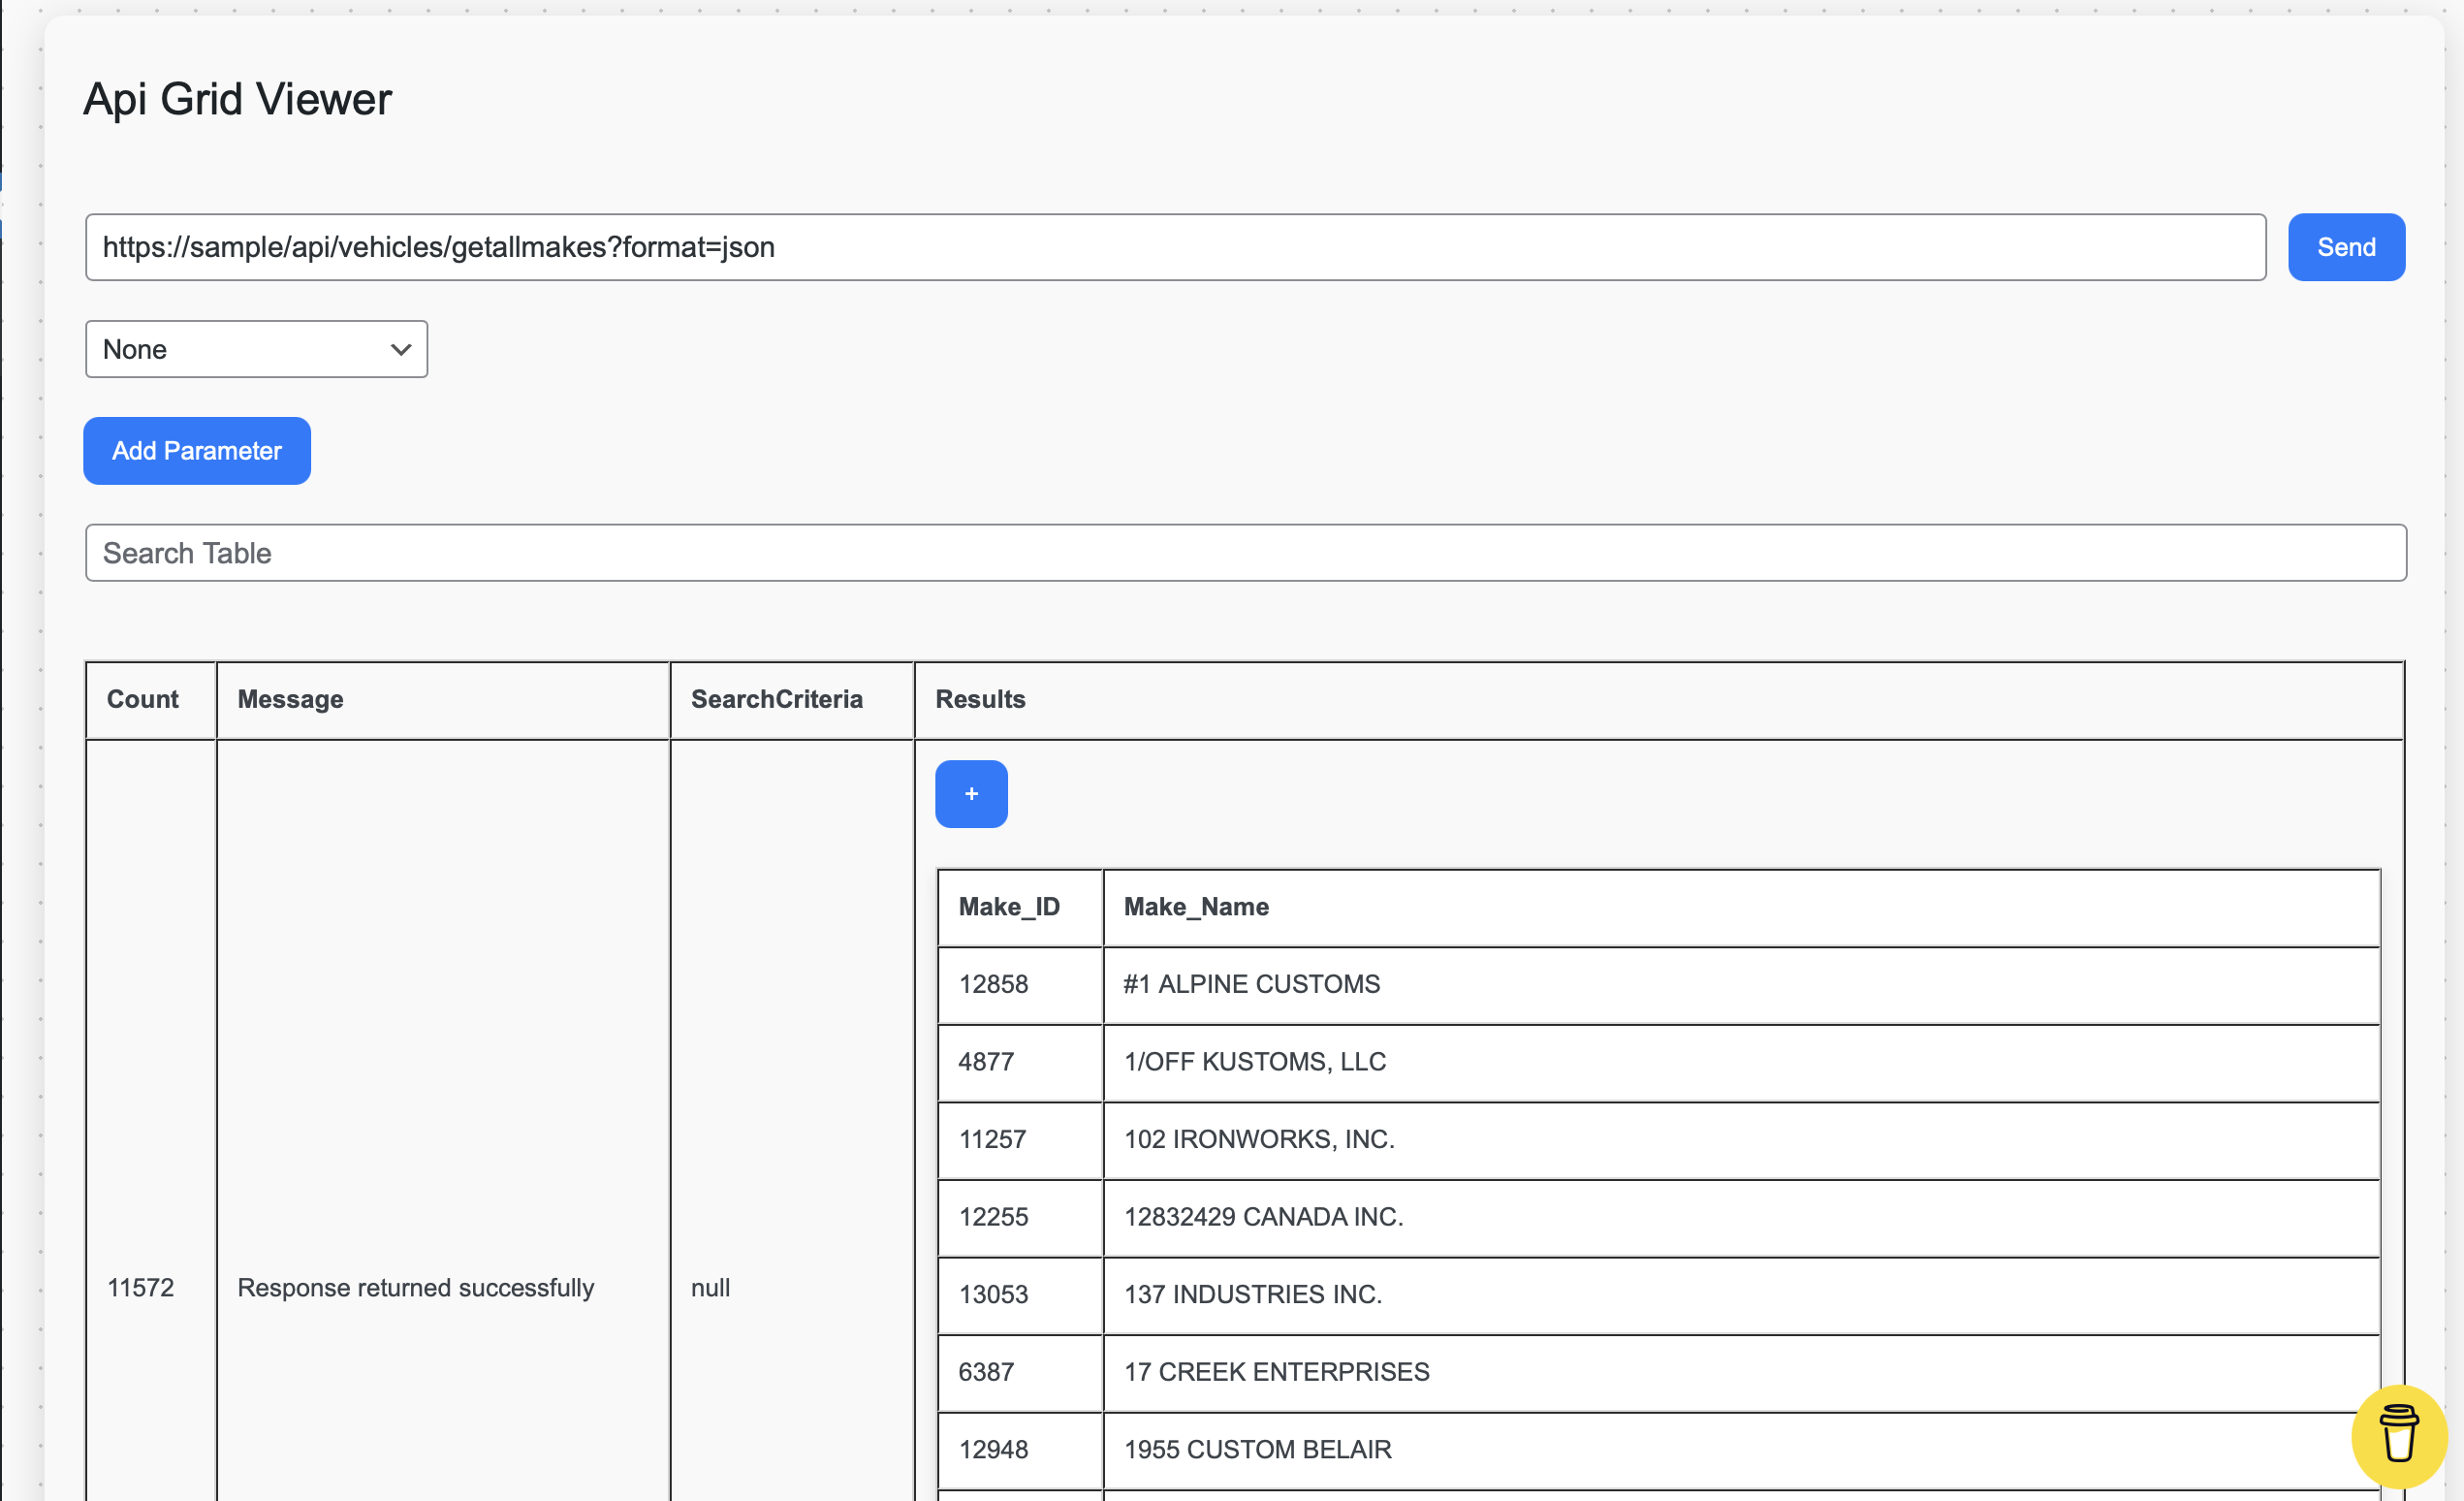This screenshot has width=2464, height=1501.
Task: Select the 102 IRONWORKS, INC. row
Action: 1258,1140
